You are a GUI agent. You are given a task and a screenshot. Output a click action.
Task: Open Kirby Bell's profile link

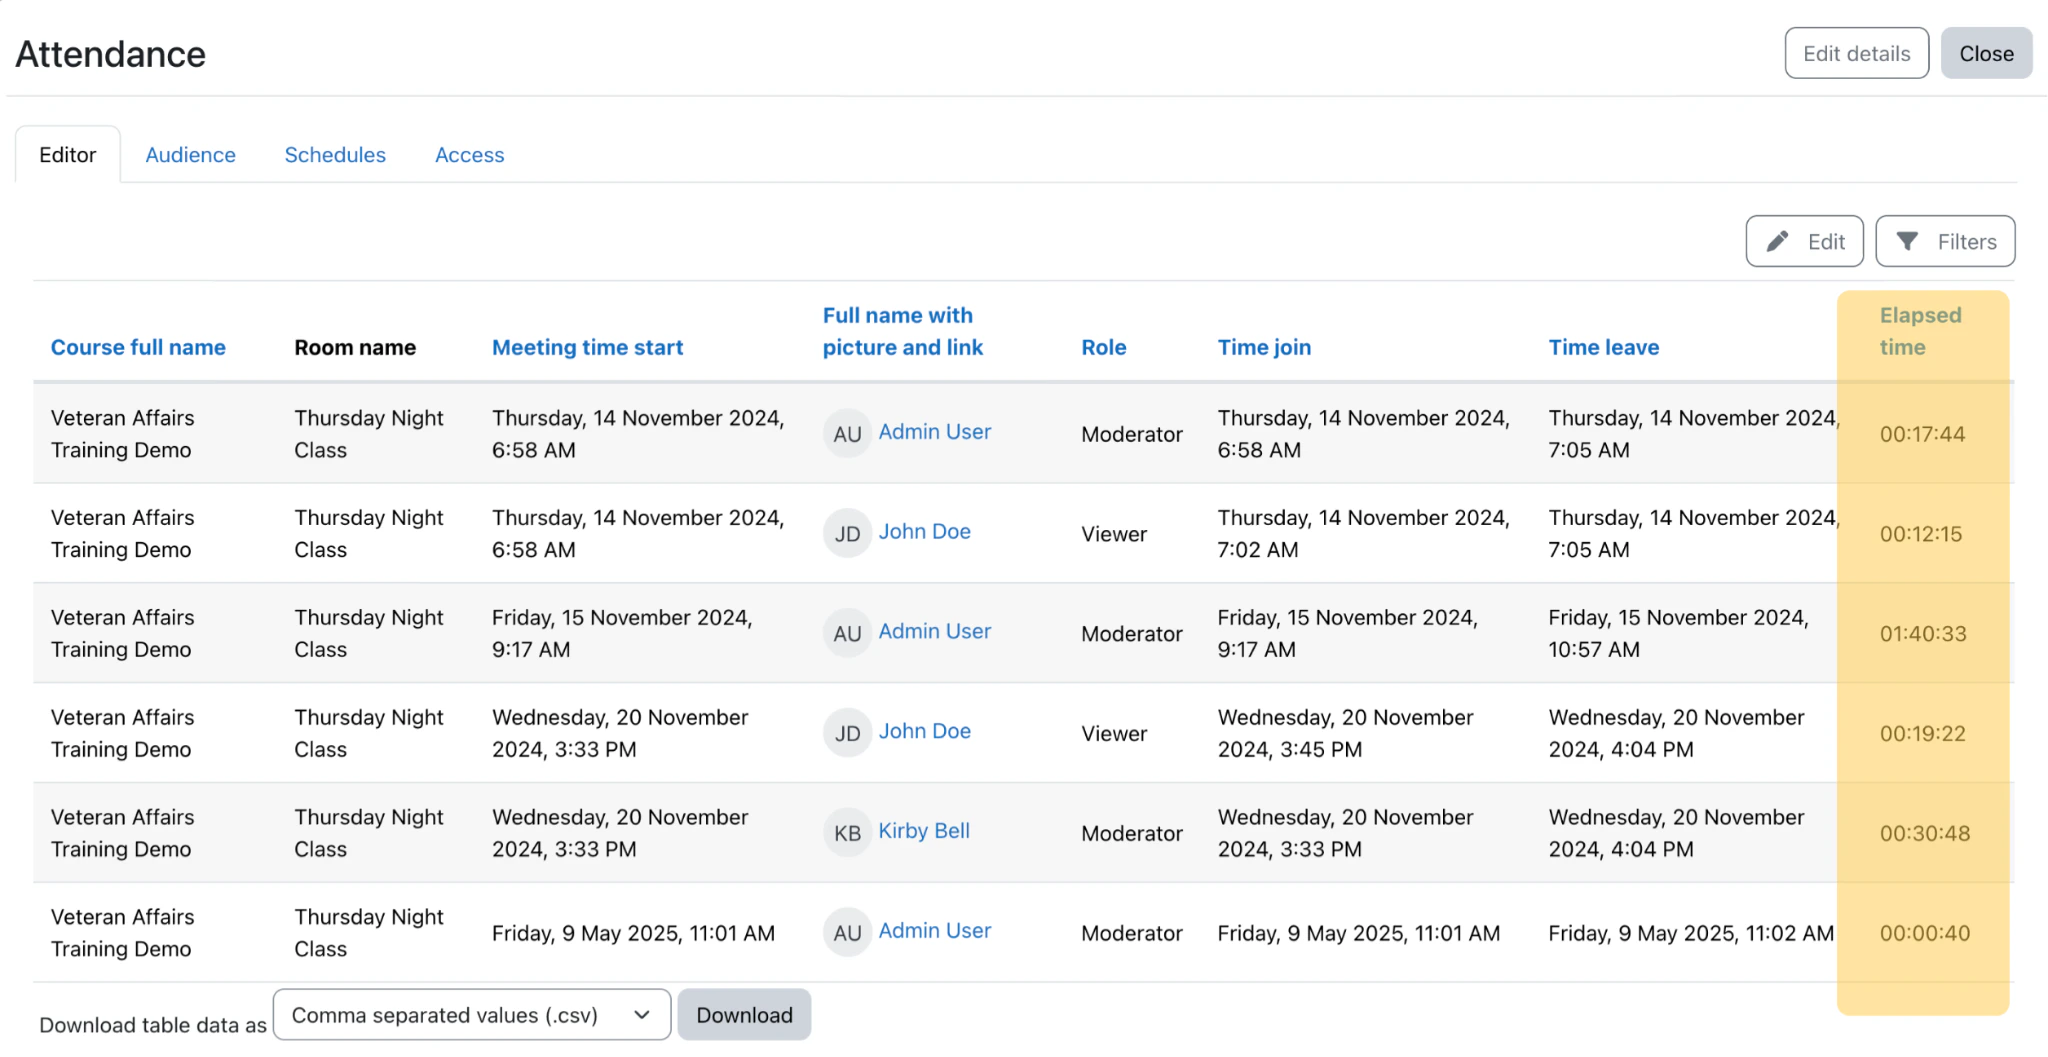coord(923,831)
